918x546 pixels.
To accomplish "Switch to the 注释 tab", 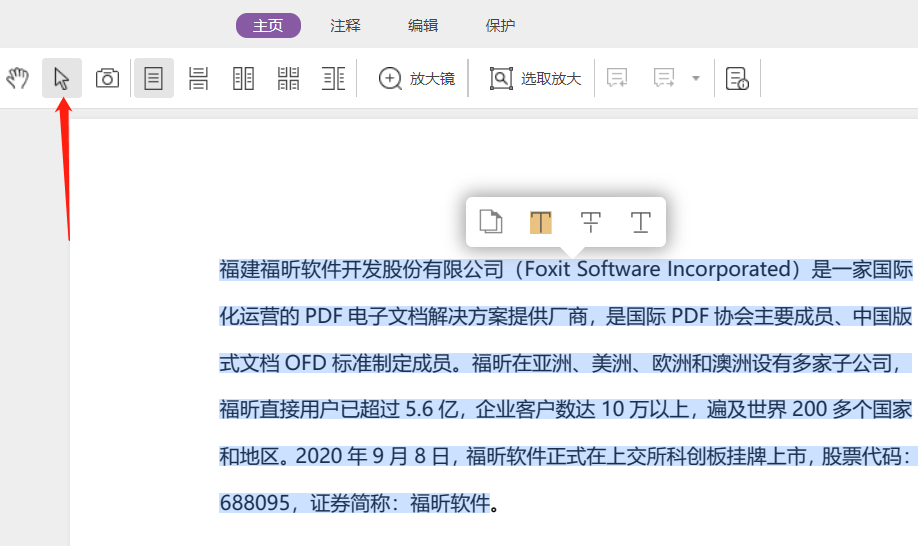I will pyautogui.click(x=345, y=25).
